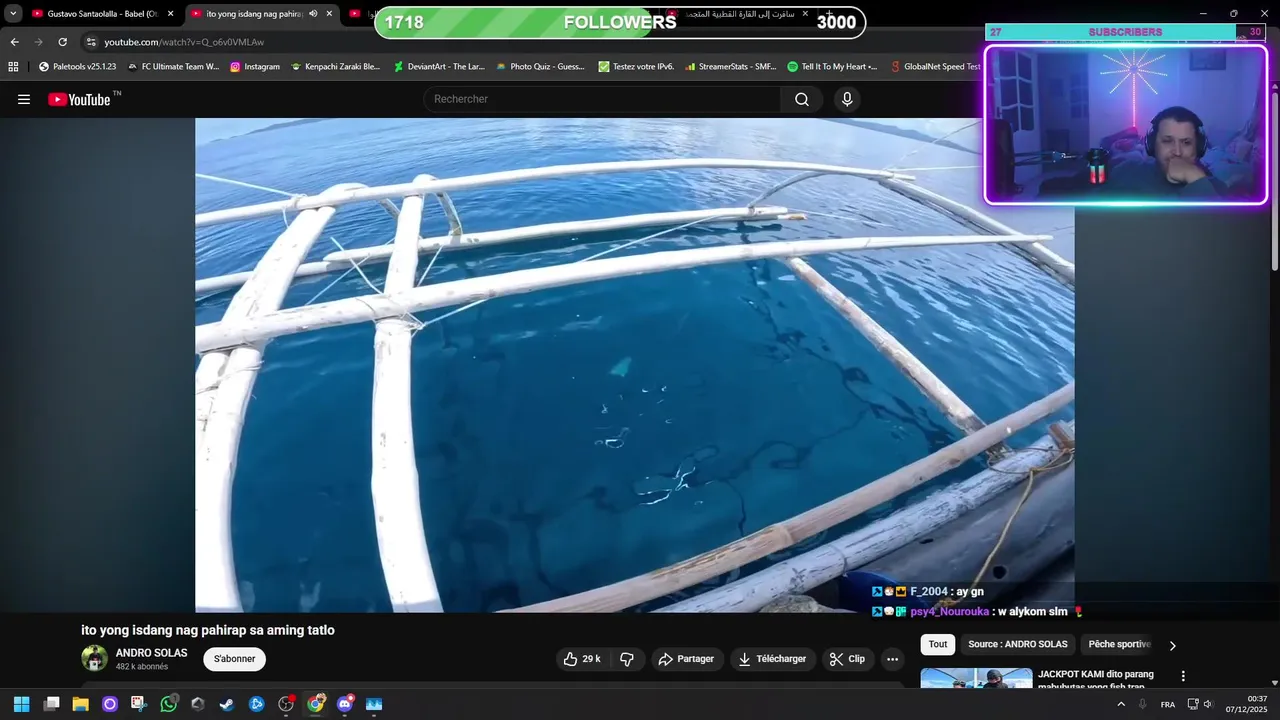Image resolution: width=1280 pixels, height=720 pixels.
Task: Click the search magnifier button
Action: 802,99
